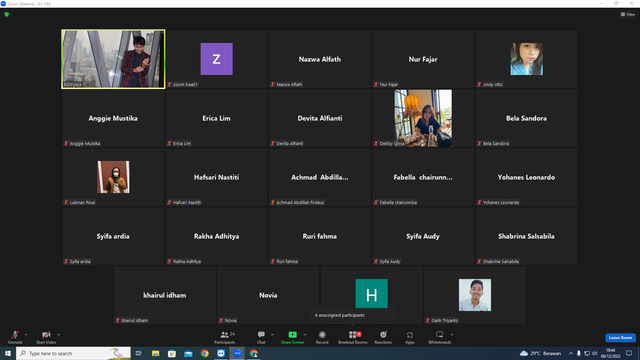The width and height of the screenshot is (640, 360).
Task: Open the notification center icon
Action: (629, 353)
